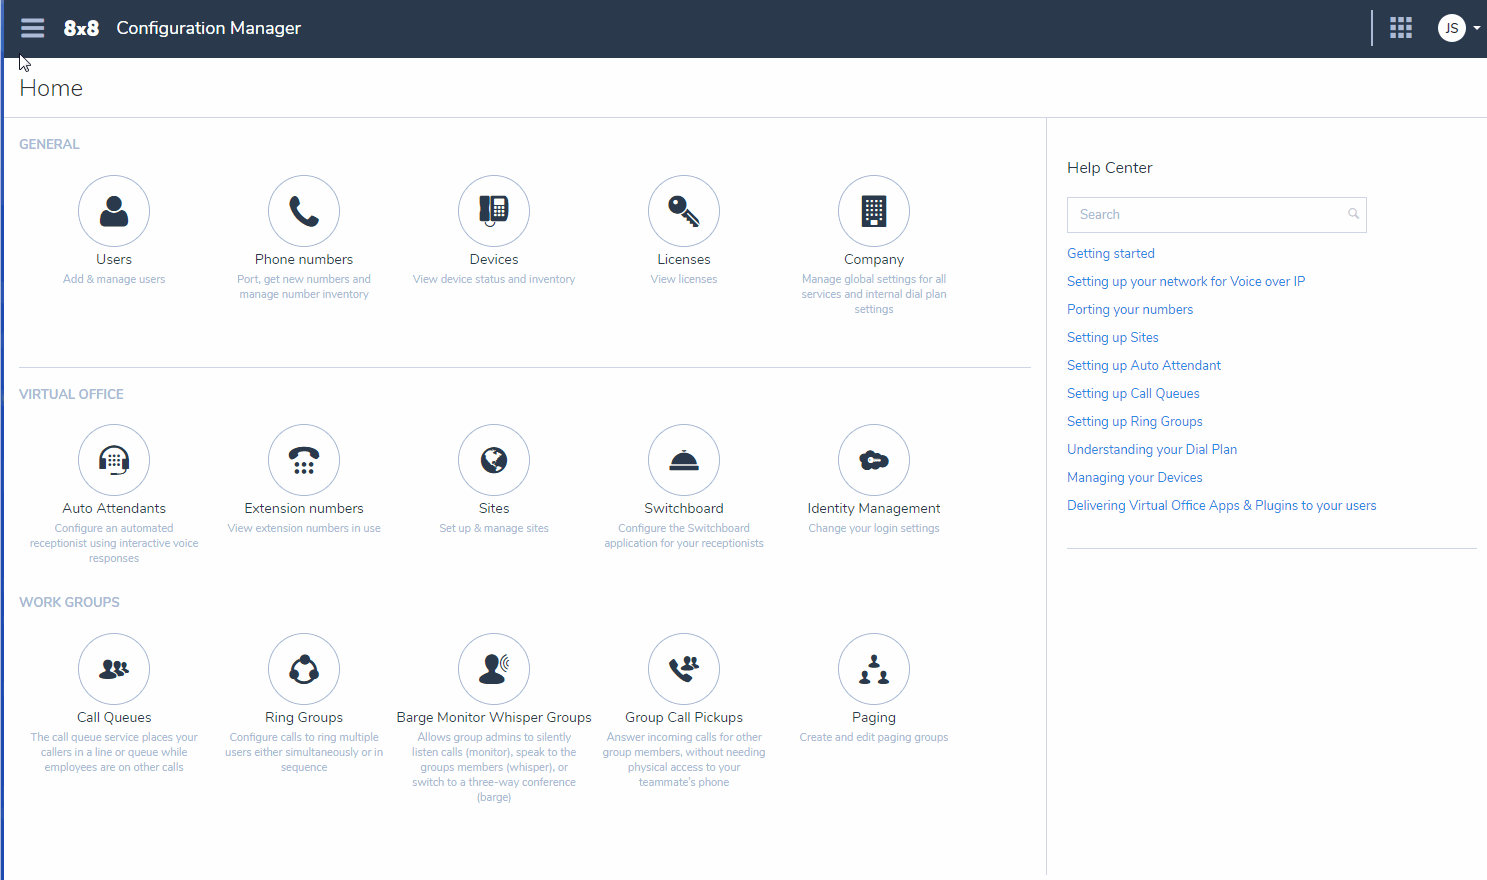Viewport: 1487px width, 880px height.
Task: Click the Paging label text
Action: 874,717
